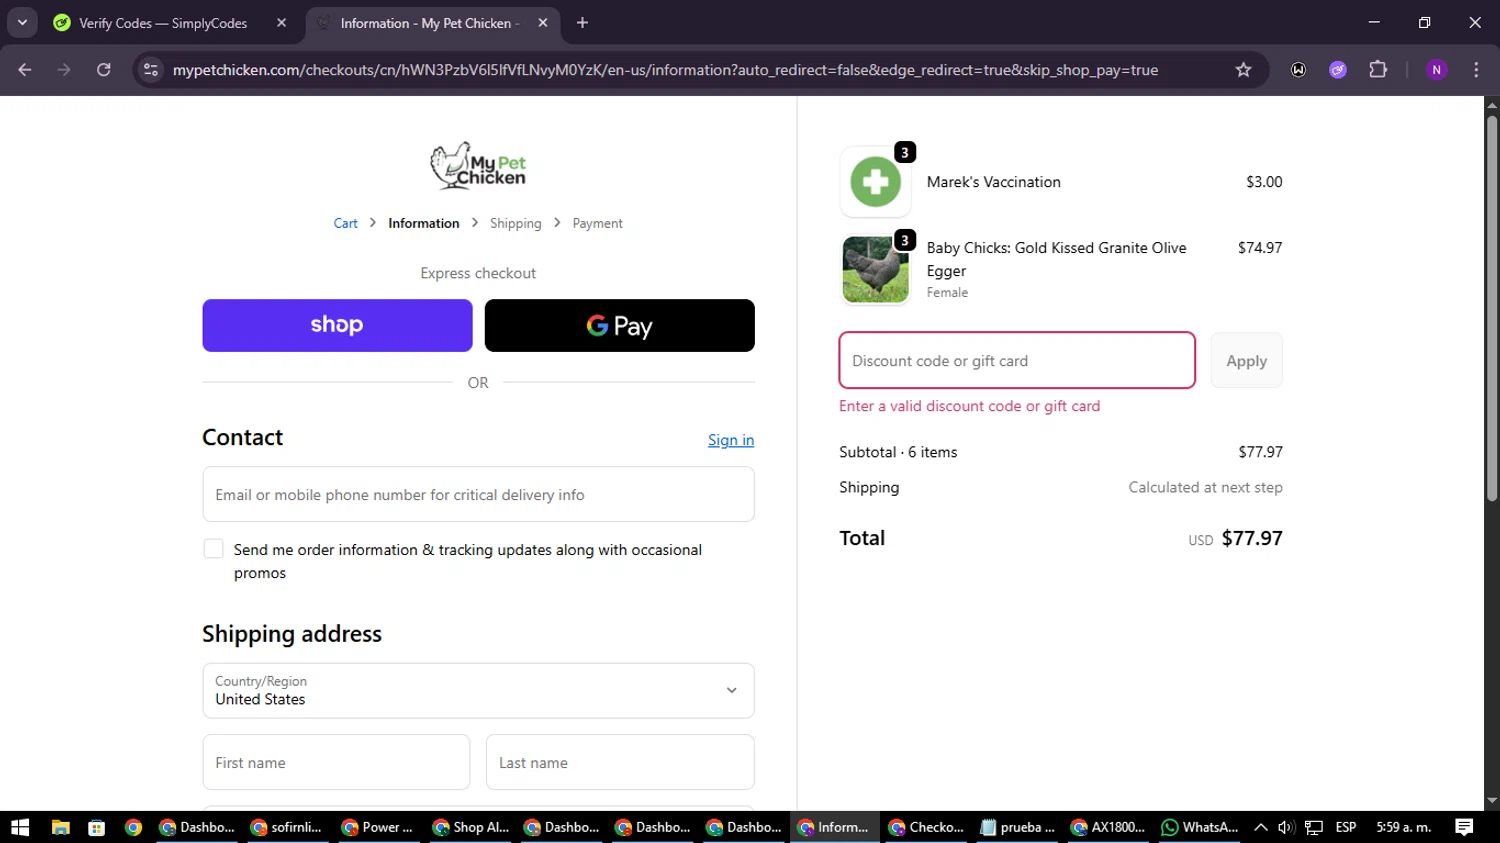The height and width of the screenshot is (843, 1500).
Task: Open the Extensions puzzle icon
Action: [x=1378, y=70]
